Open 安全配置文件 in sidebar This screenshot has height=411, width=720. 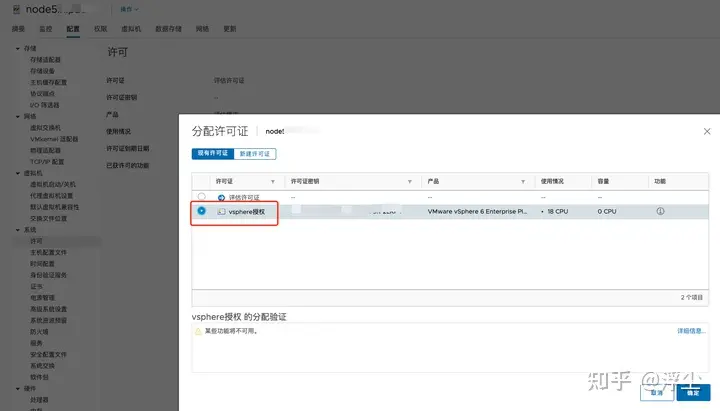[49, 355]
